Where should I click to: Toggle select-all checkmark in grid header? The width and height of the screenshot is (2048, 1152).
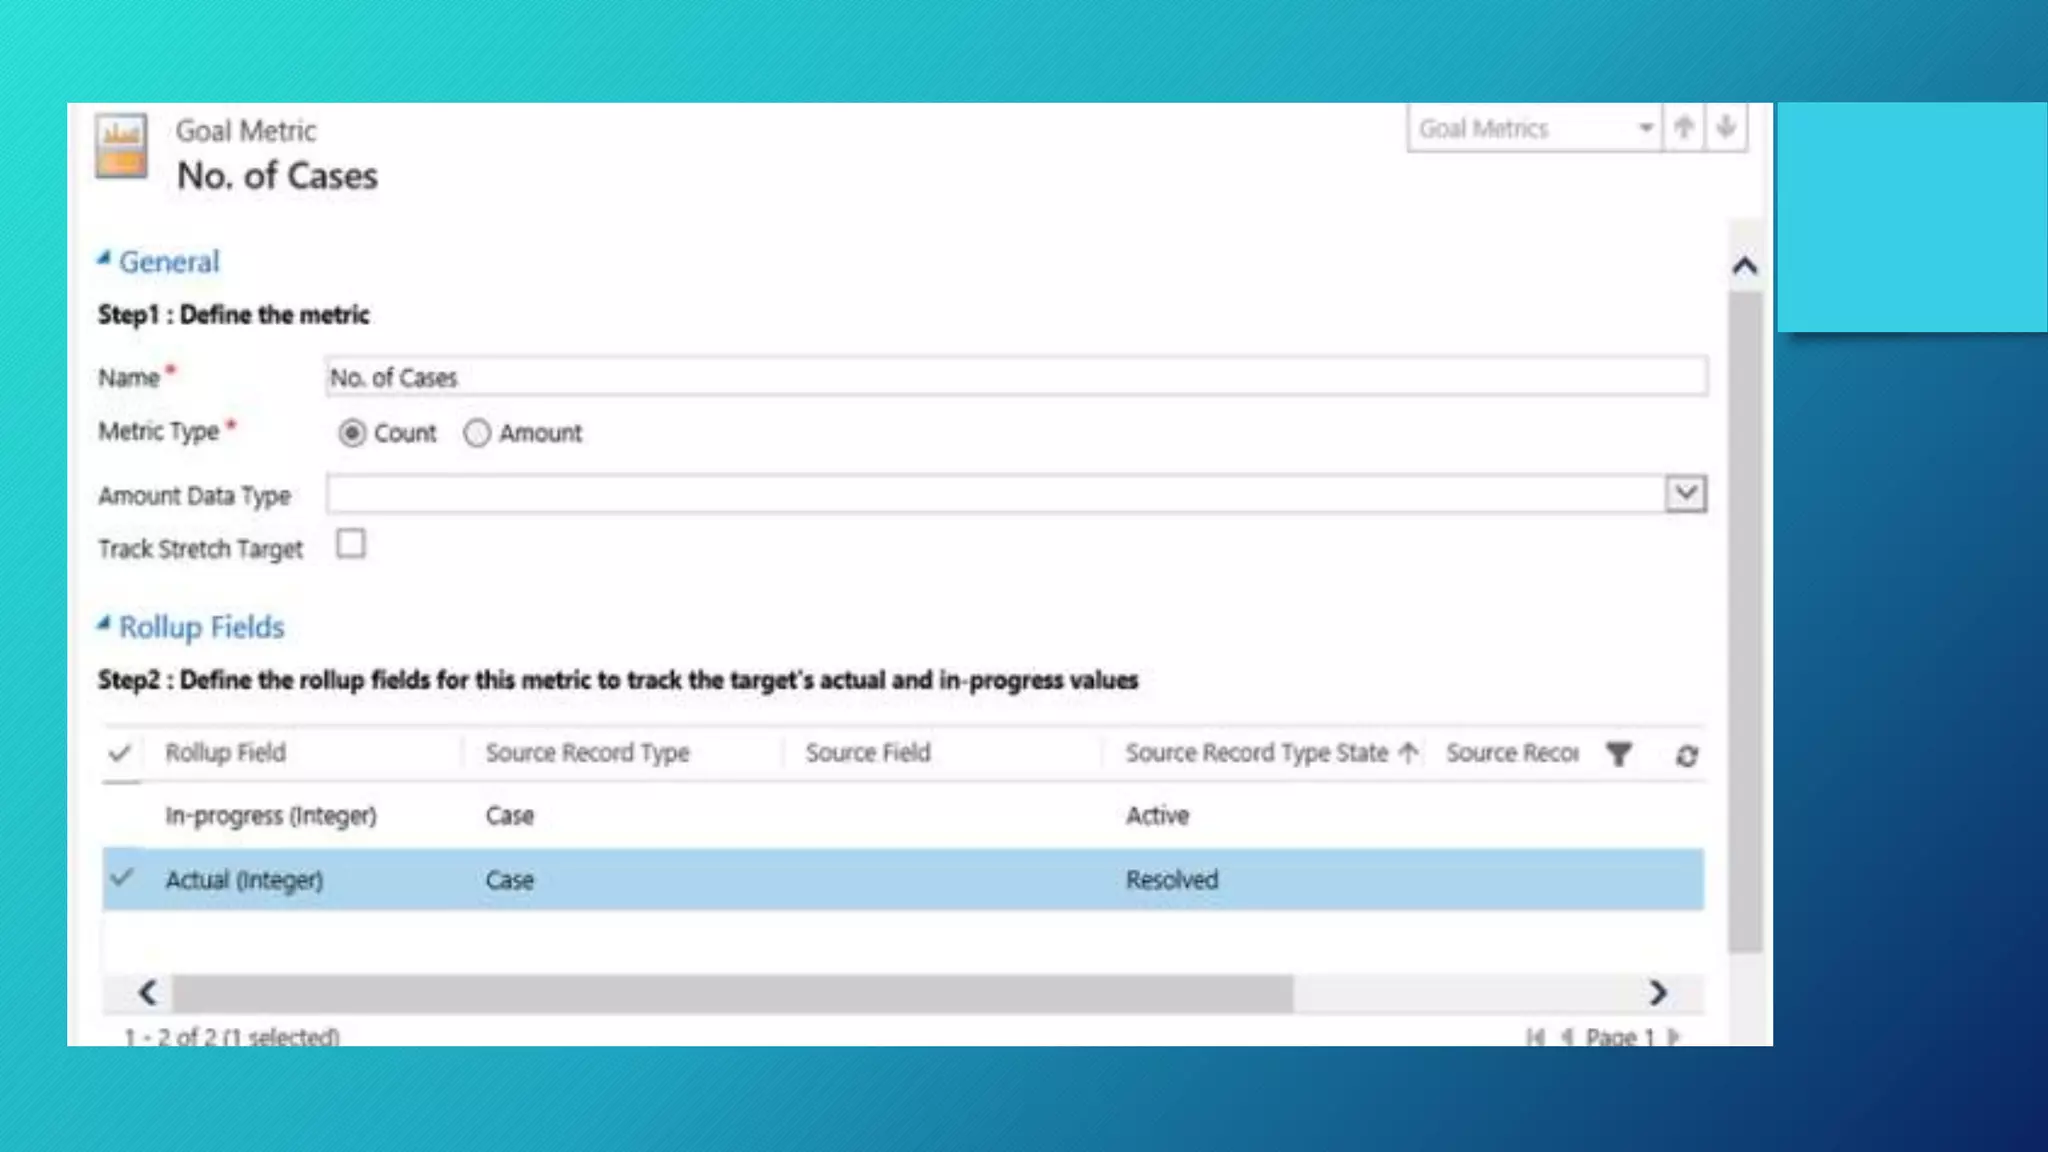click(x=120, y=753)
